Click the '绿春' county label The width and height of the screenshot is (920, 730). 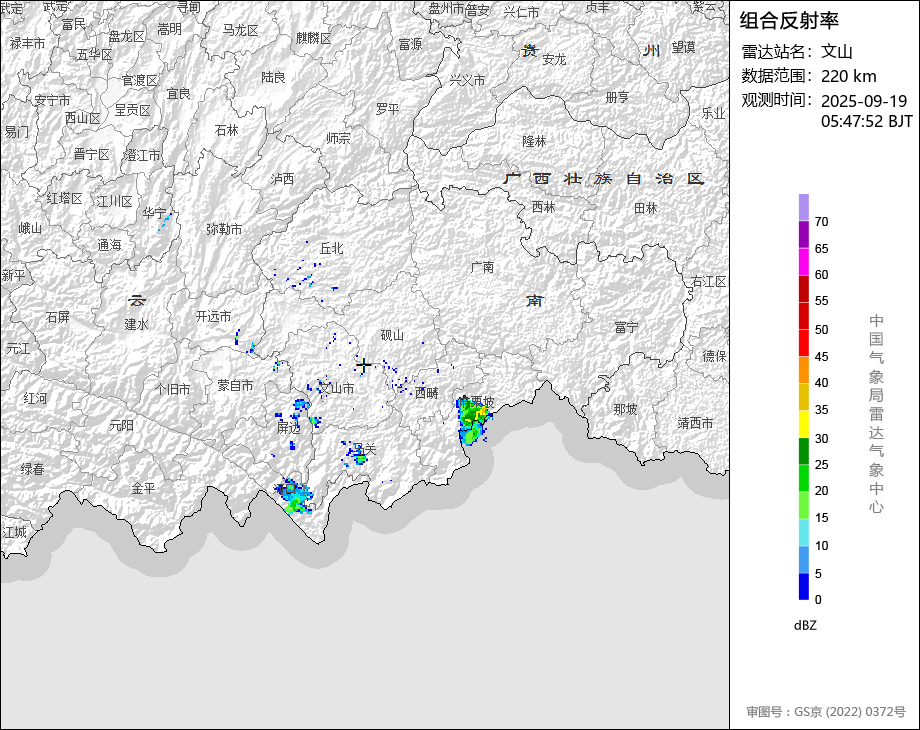click(32, 469)
